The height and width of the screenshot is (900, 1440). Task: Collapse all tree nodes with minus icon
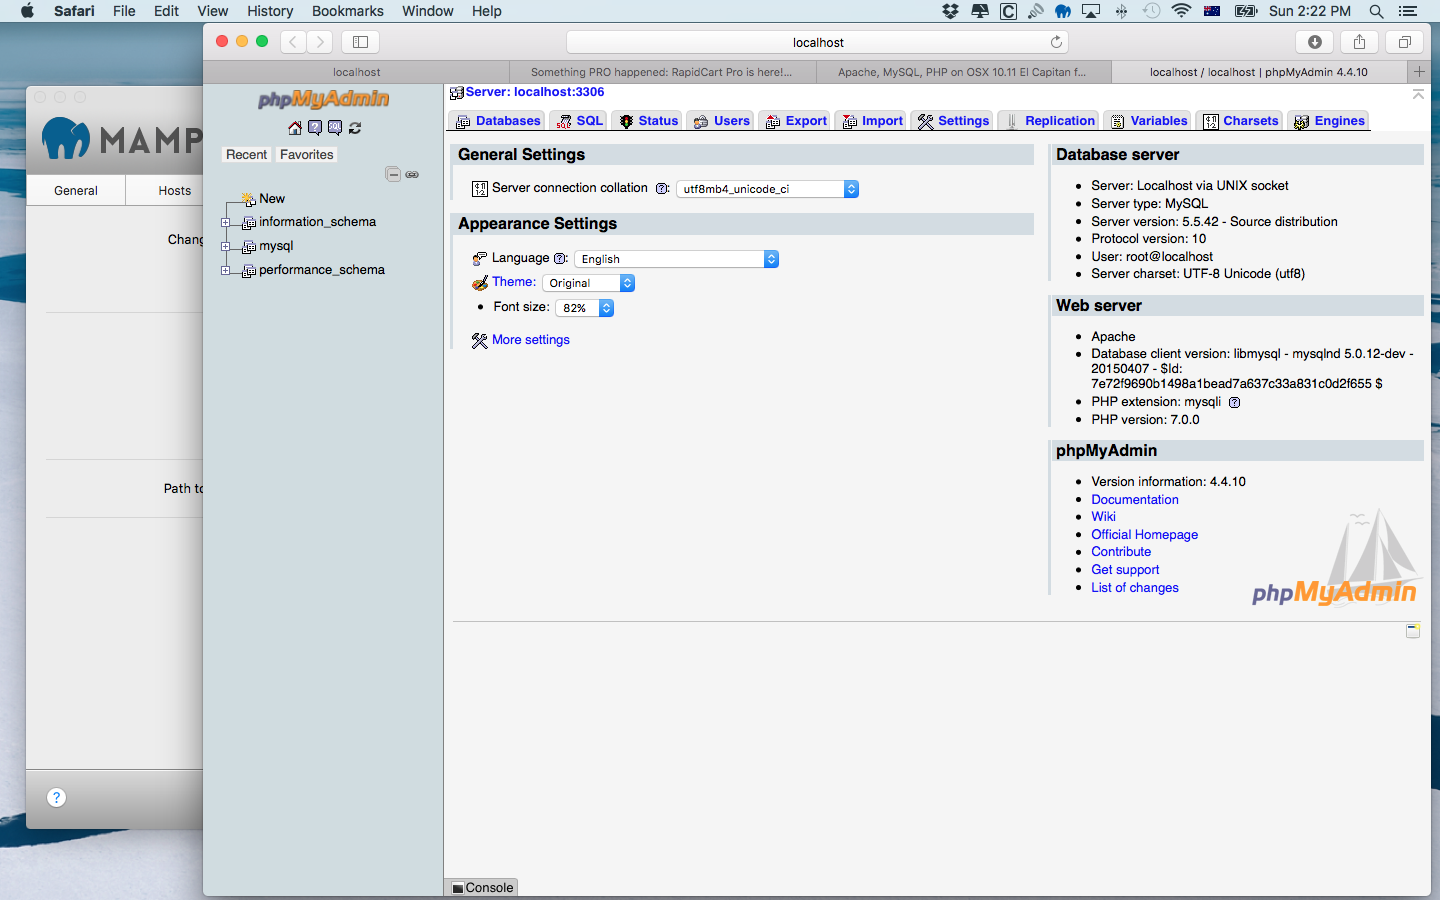coord(393,174)
